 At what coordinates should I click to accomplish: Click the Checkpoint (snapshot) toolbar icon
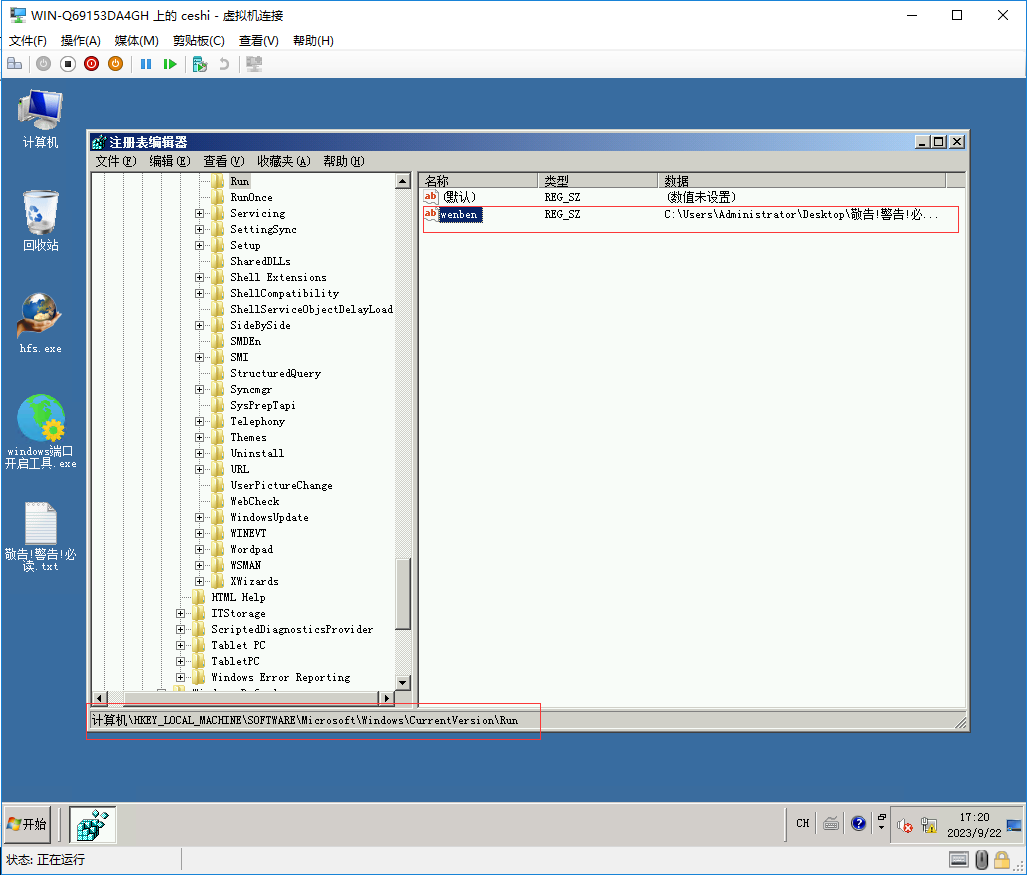pos(199,63)
